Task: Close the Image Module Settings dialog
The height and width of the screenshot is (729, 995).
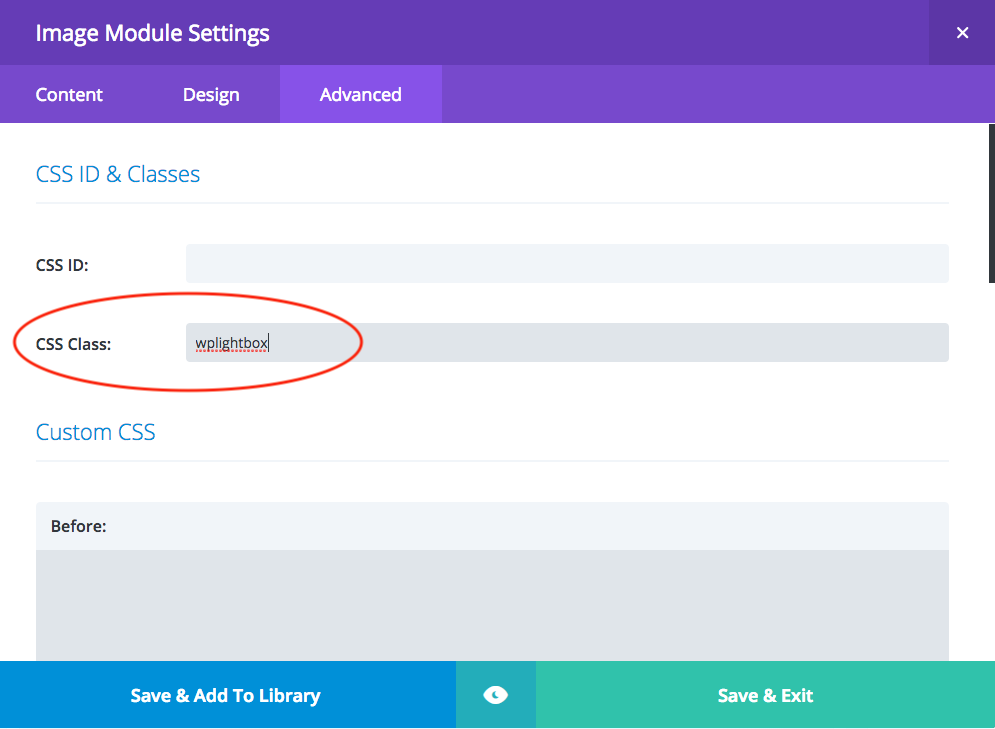Action: point(962,33)
